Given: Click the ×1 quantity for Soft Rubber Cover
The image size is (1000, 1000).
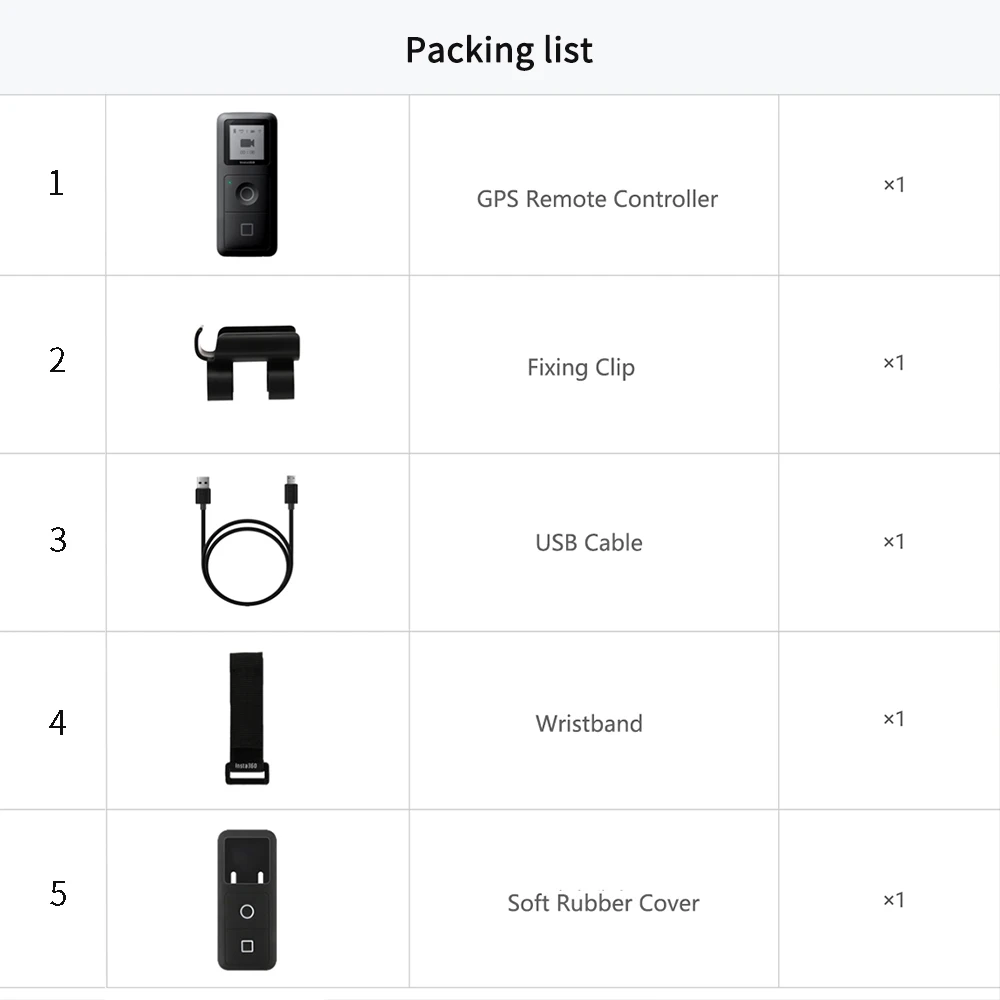Looking at the screenshot, I should point(893,900).
